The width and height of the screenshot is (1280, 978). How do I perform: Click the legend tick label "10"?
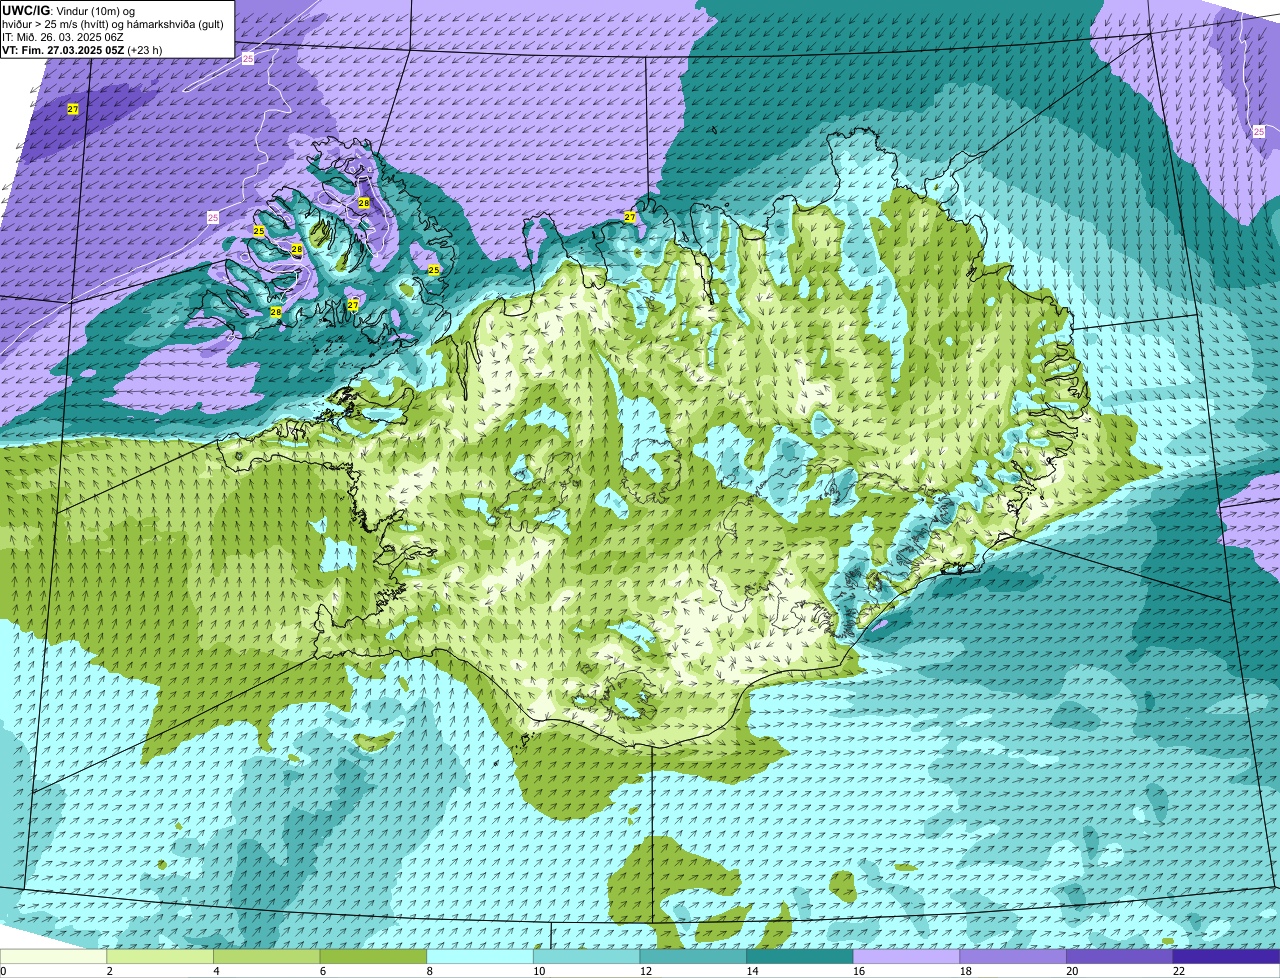click(x=539, y=971)
